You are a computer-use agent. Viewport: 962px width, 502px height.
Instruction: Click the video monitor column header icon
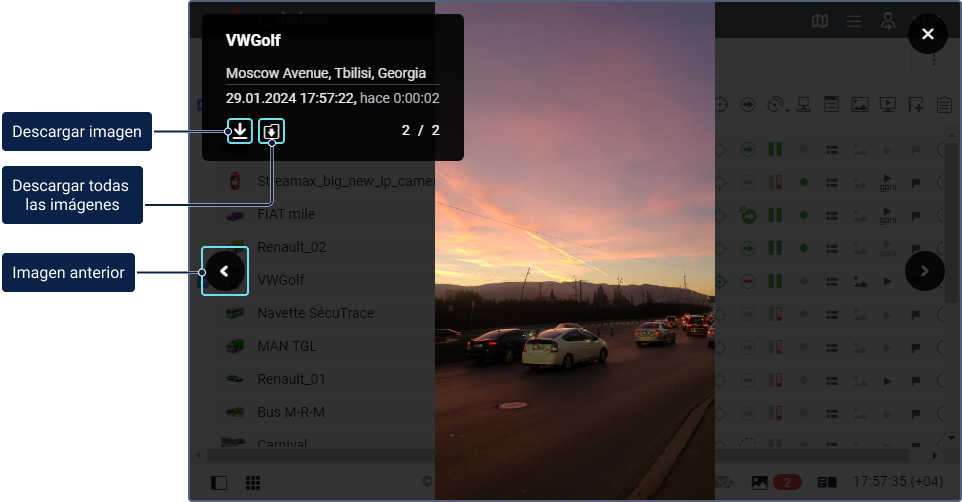click(x=888, y=105)
